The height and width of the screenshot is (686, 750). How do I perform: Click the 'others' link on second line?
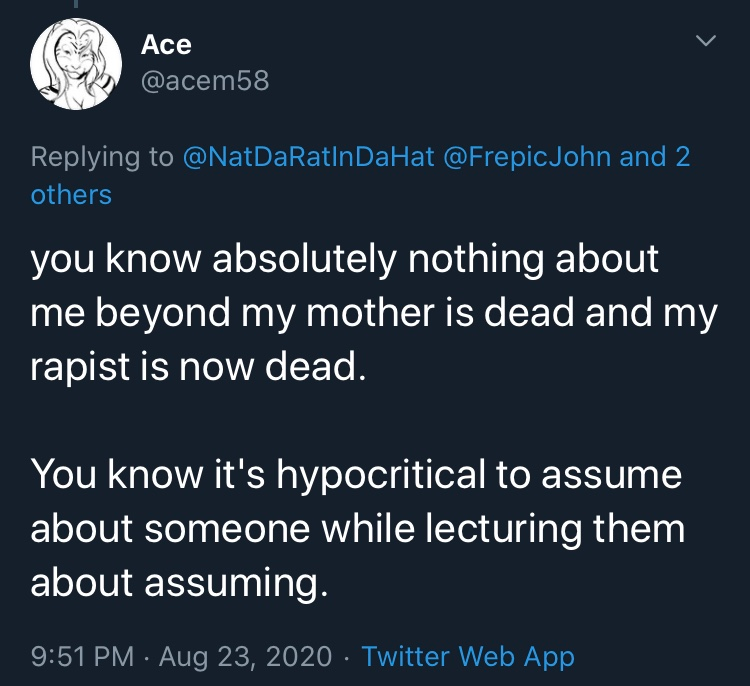point(71,195)
